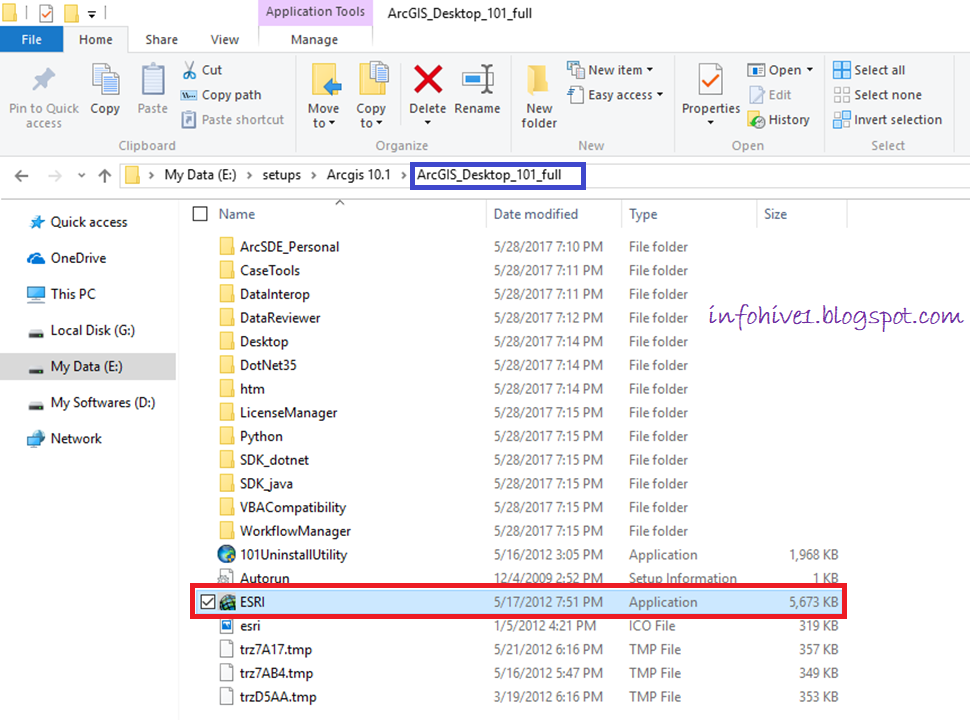Select the LicenseManager folder
This screenshot has width=970, height=720.
click(x=288, y=413)
